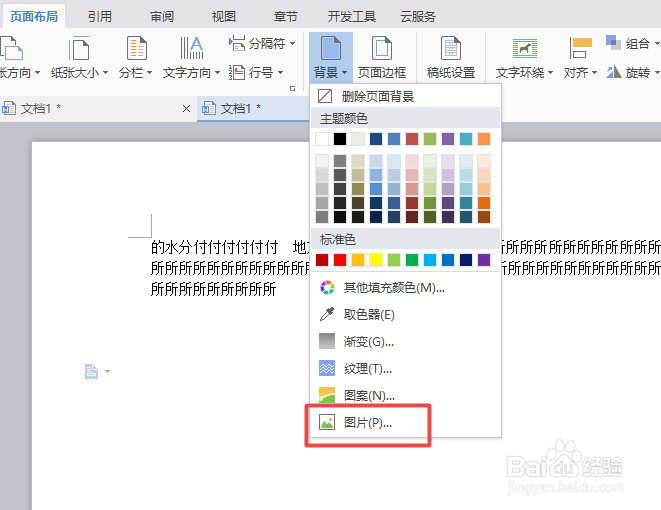Select the 取色器 eyedropper icon
Viewport: 661px width, 510px height.
point(327,314)
